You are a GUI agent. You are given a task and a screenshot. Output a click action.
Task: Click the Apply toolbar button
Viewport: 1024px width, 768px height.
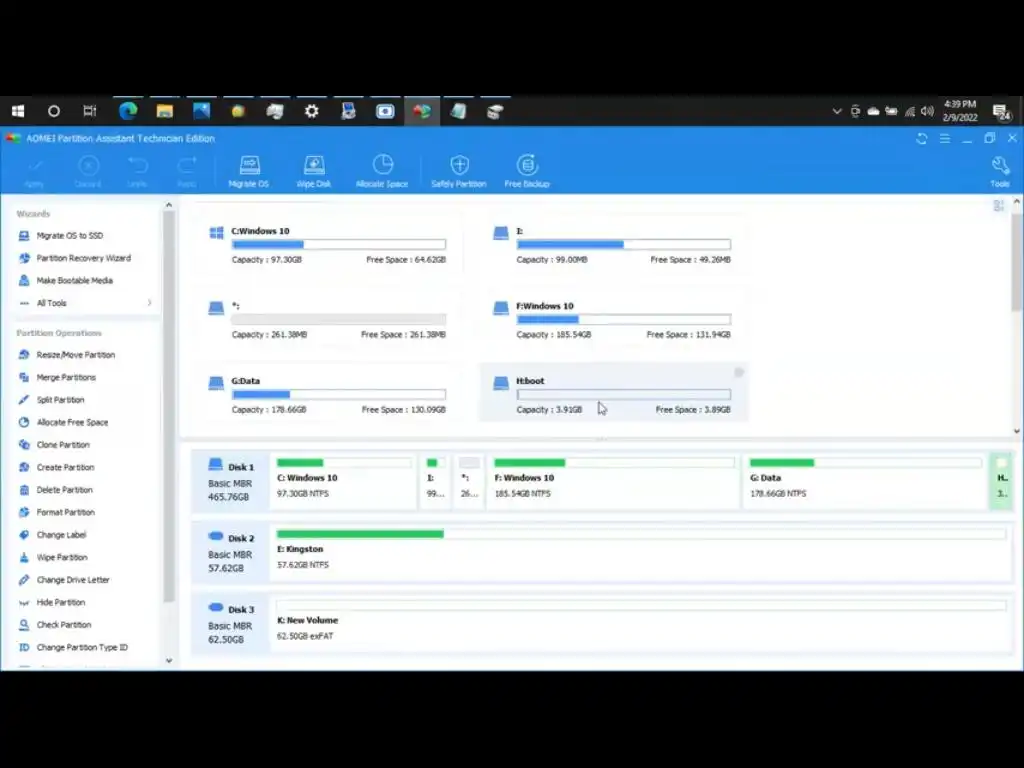point(35,171)
